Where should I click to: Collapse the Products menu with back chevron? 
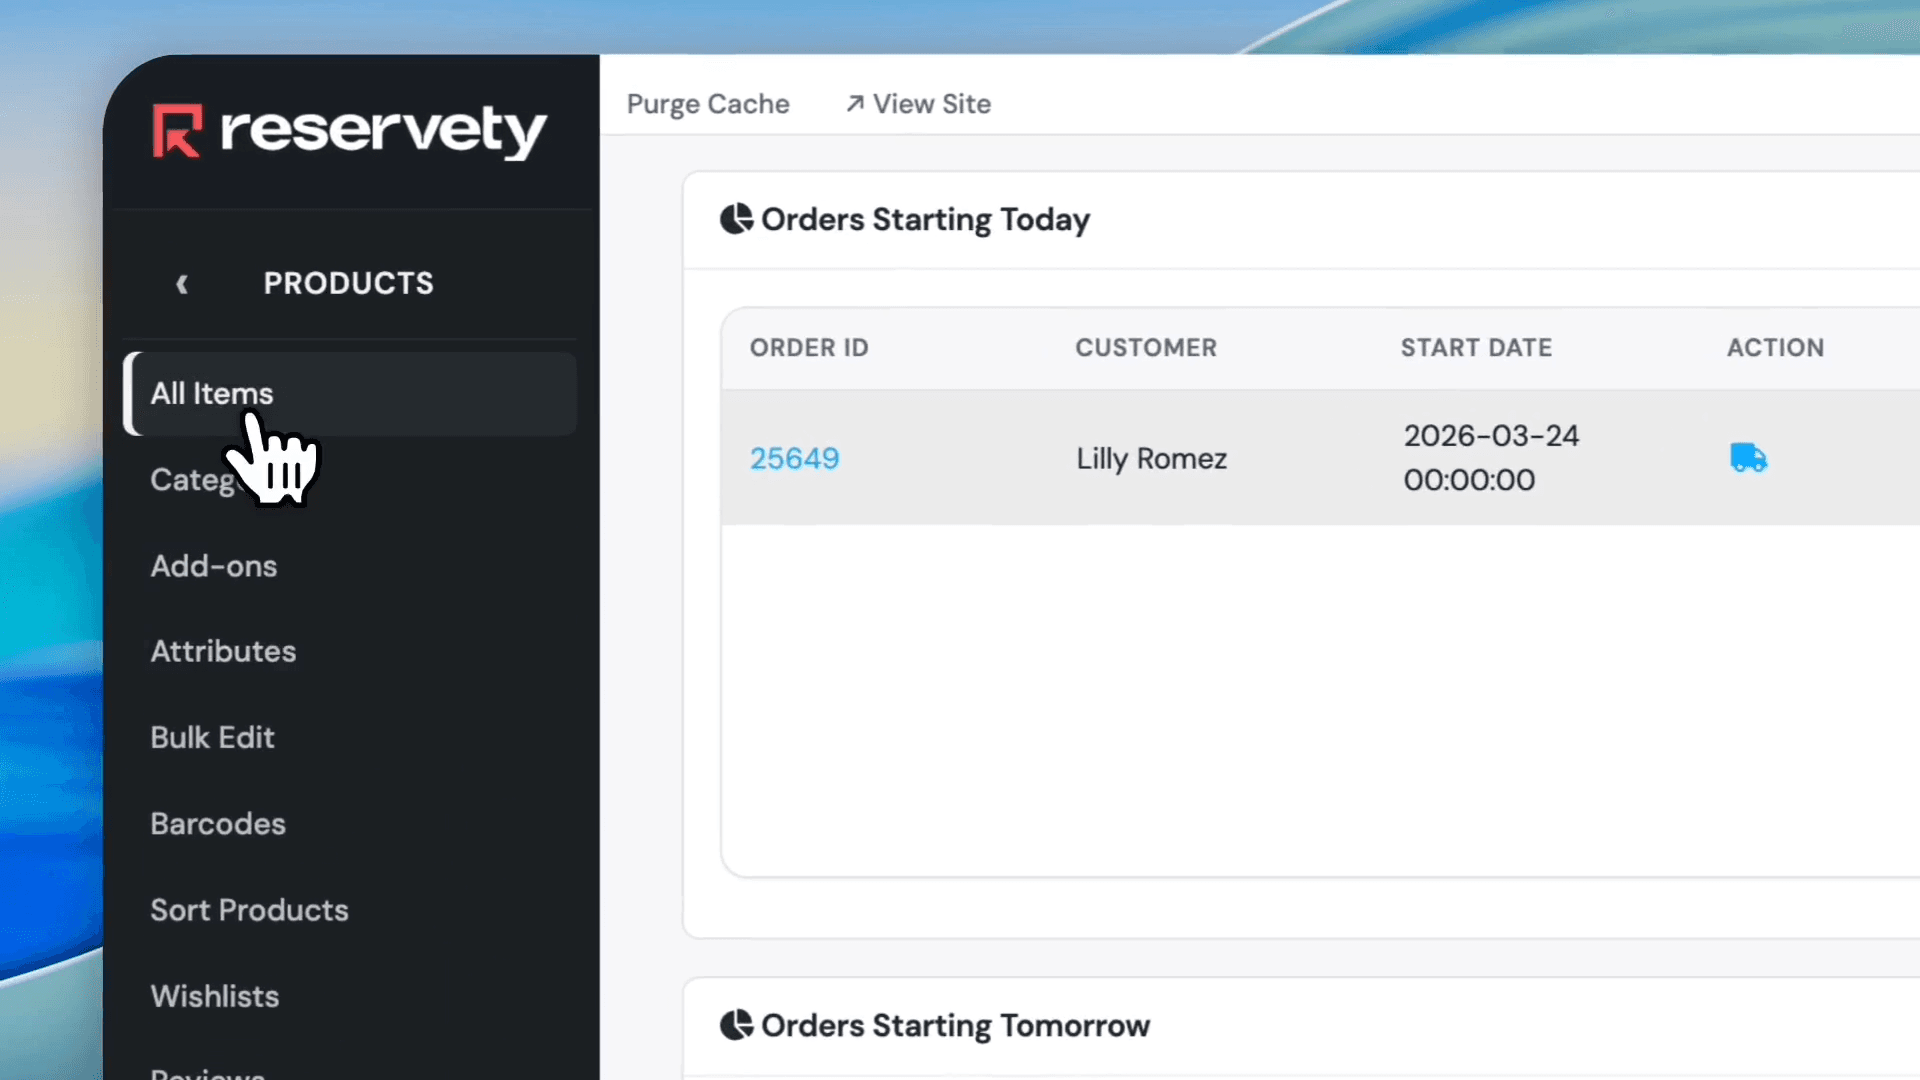coord(182,284)
